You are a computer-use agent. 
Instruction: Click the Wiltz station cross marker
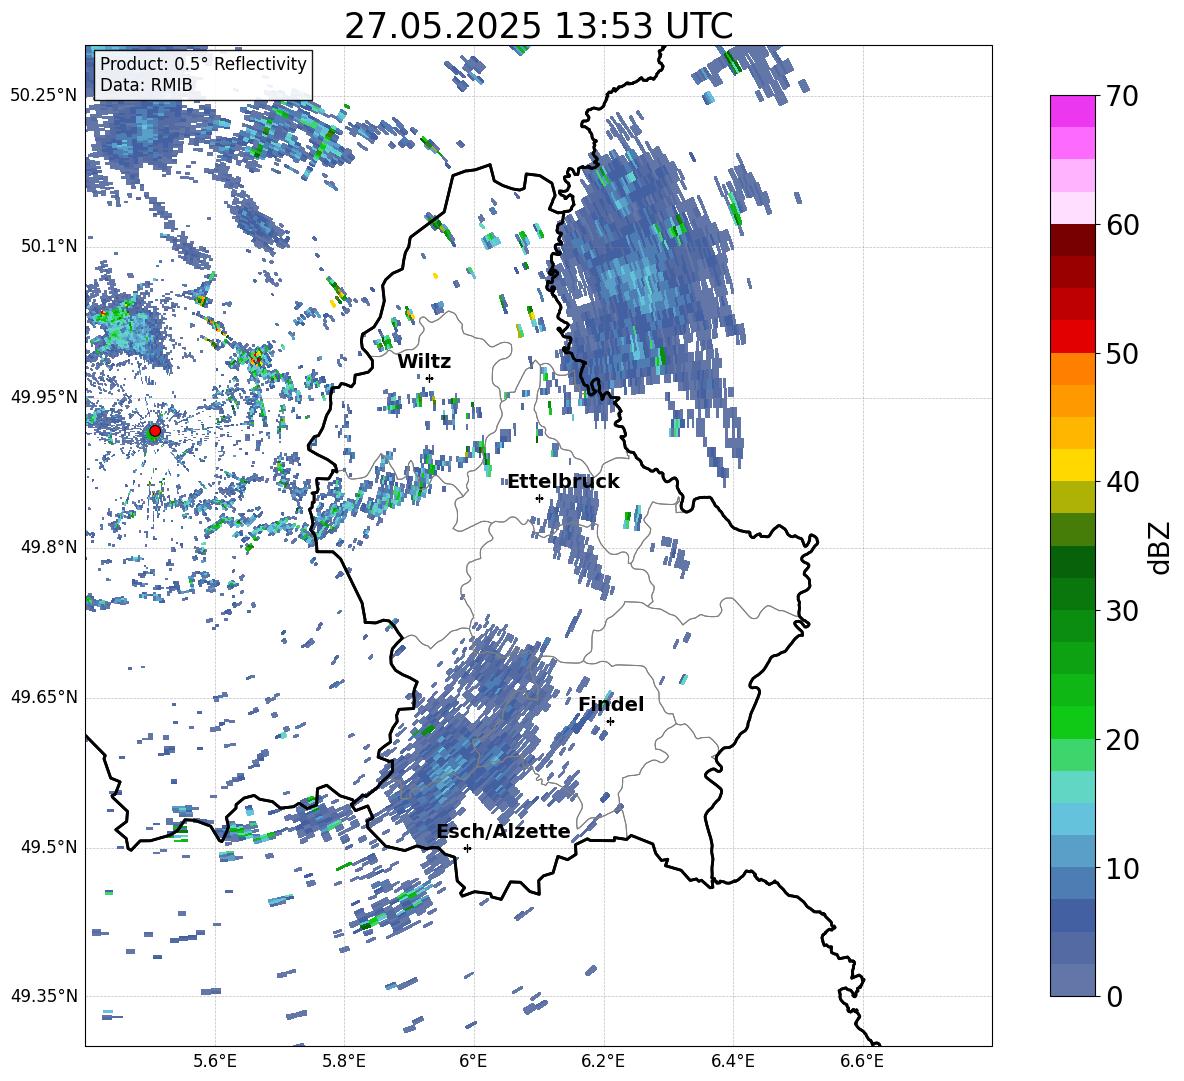(430, 378)
